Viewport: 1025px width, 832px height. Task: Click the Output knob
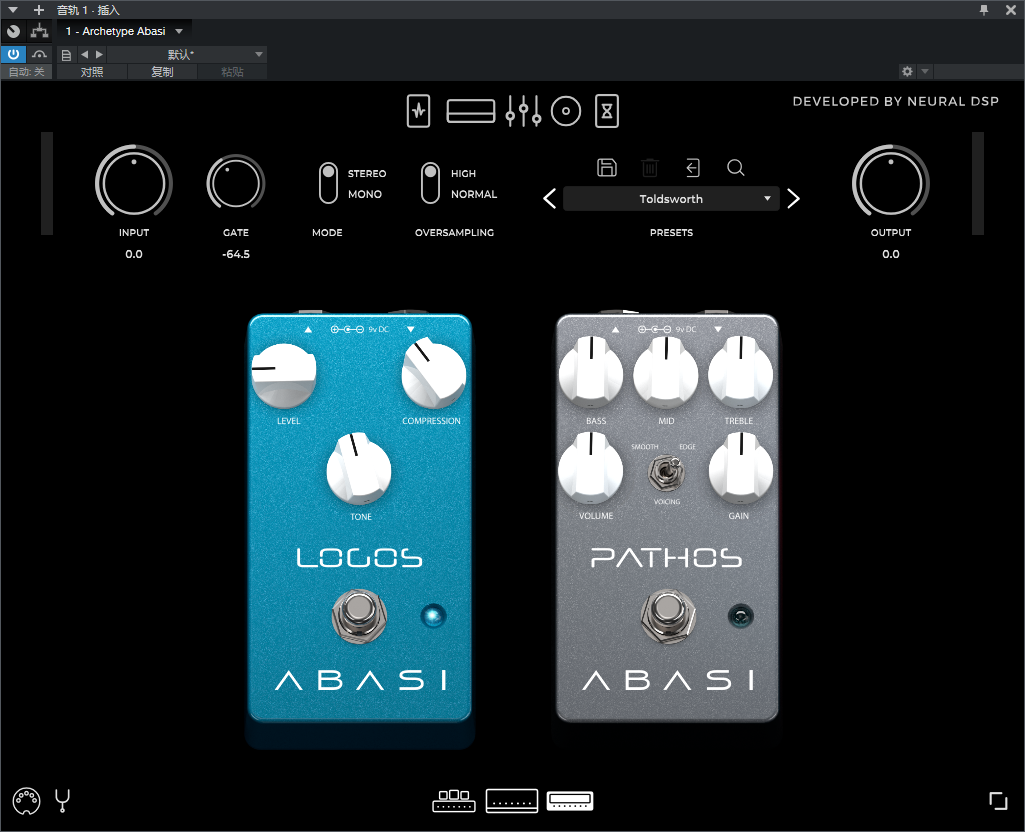(891, 183)
